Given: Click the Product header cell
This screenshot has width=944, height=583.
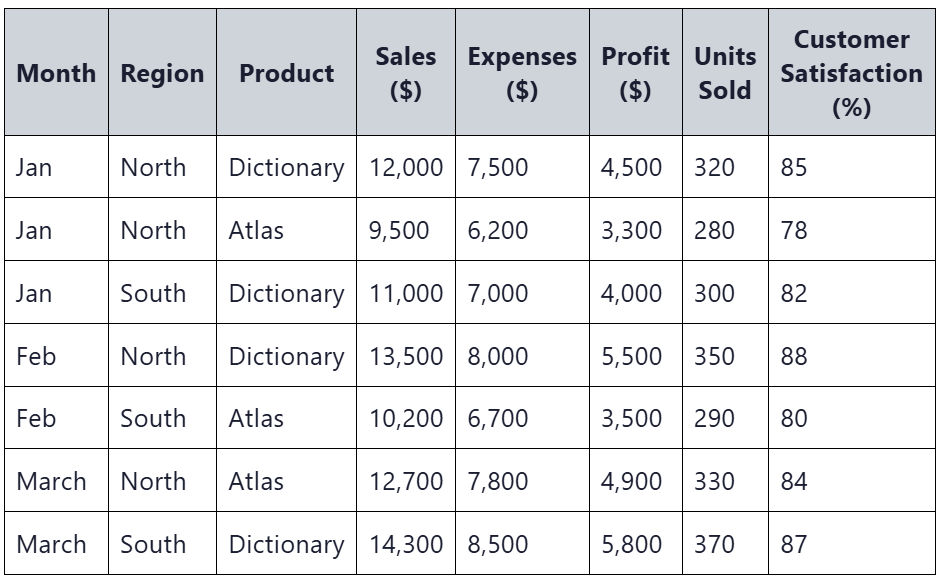Looking at the screenshot, I should coord(287,72).
